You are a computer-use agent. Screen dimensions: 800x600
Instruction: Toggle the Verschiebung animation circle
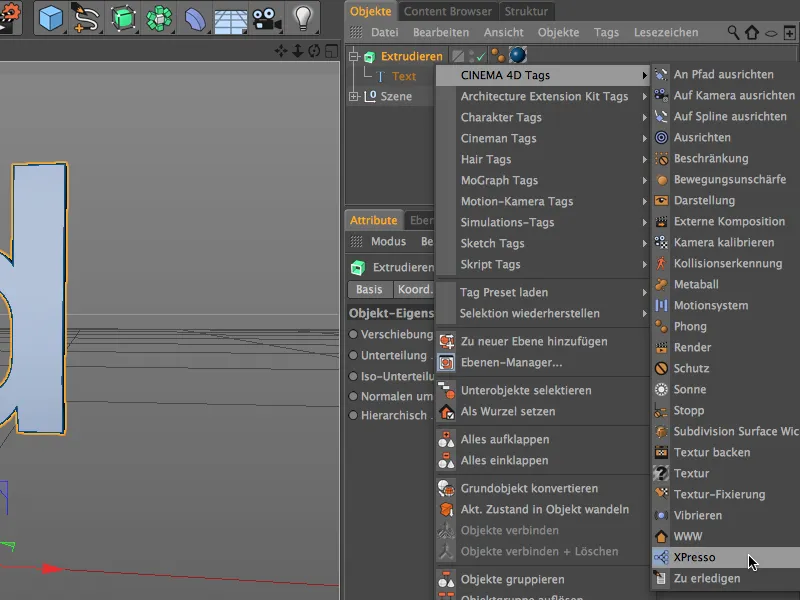[353, 334]
